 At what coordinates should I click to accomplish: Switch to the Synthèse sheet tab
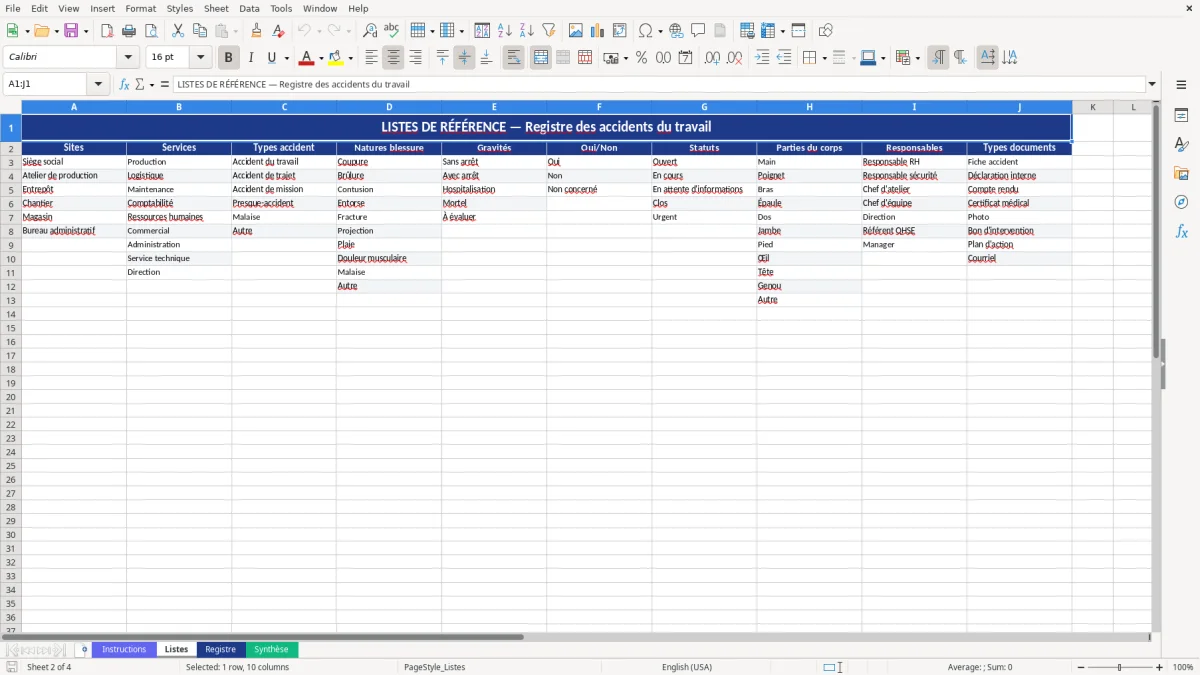[271, 650]
